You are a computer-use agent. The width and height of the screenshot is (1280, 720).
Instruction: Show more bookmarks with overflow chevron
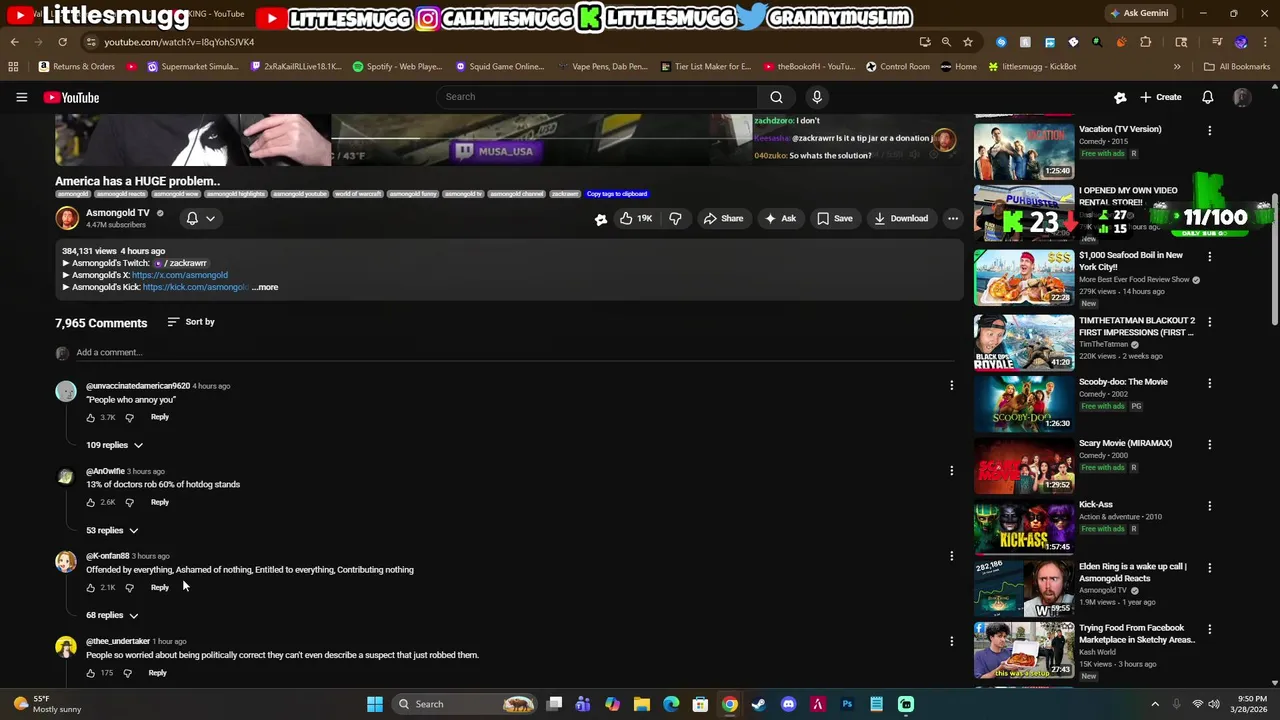point(1177,67)
